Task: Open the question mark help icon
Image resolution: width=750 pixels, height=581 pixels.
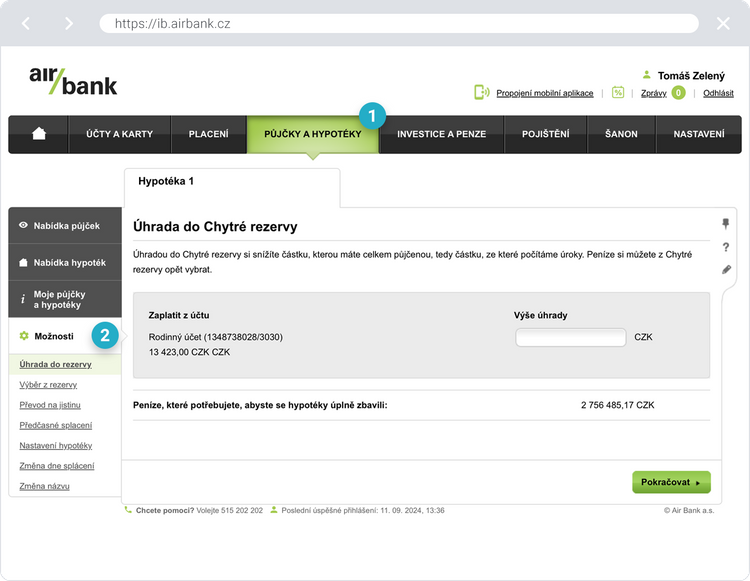Action: coord(726,247)
